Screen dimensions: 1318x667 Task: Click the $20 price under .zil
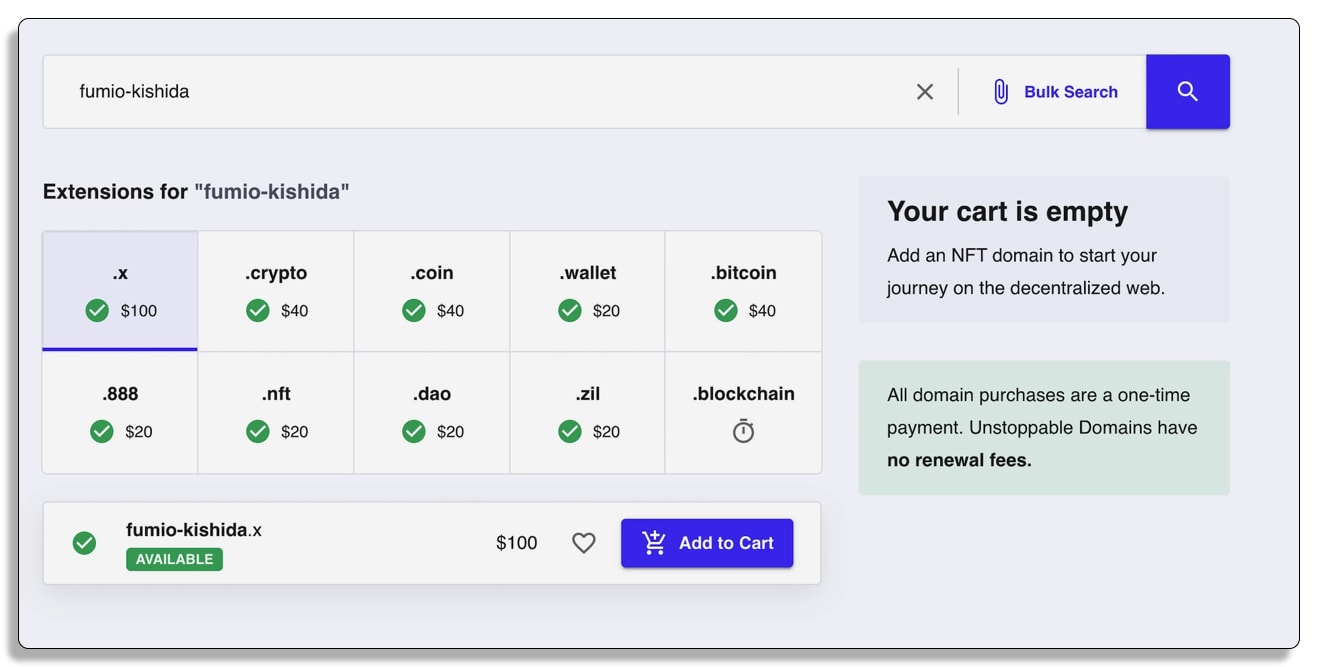[x=607, y=432]
